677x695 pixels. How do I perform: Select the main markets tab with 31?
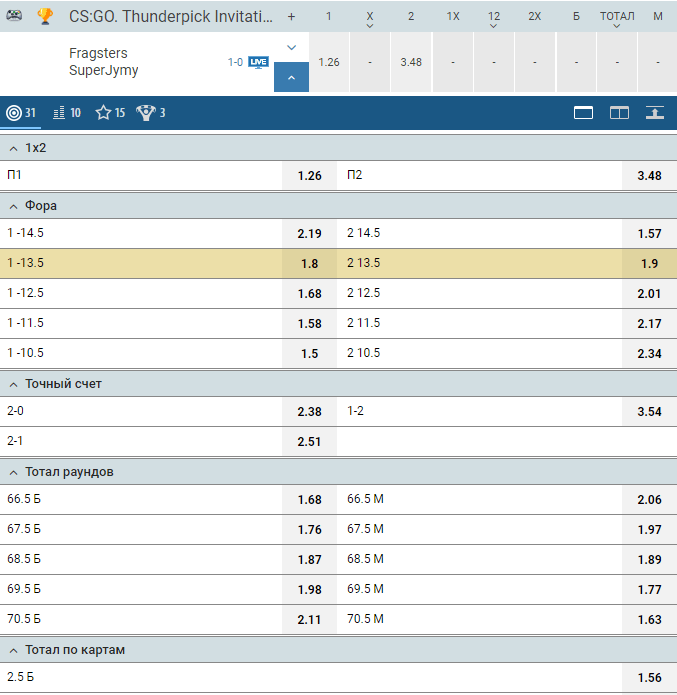(x=21, y=113)
